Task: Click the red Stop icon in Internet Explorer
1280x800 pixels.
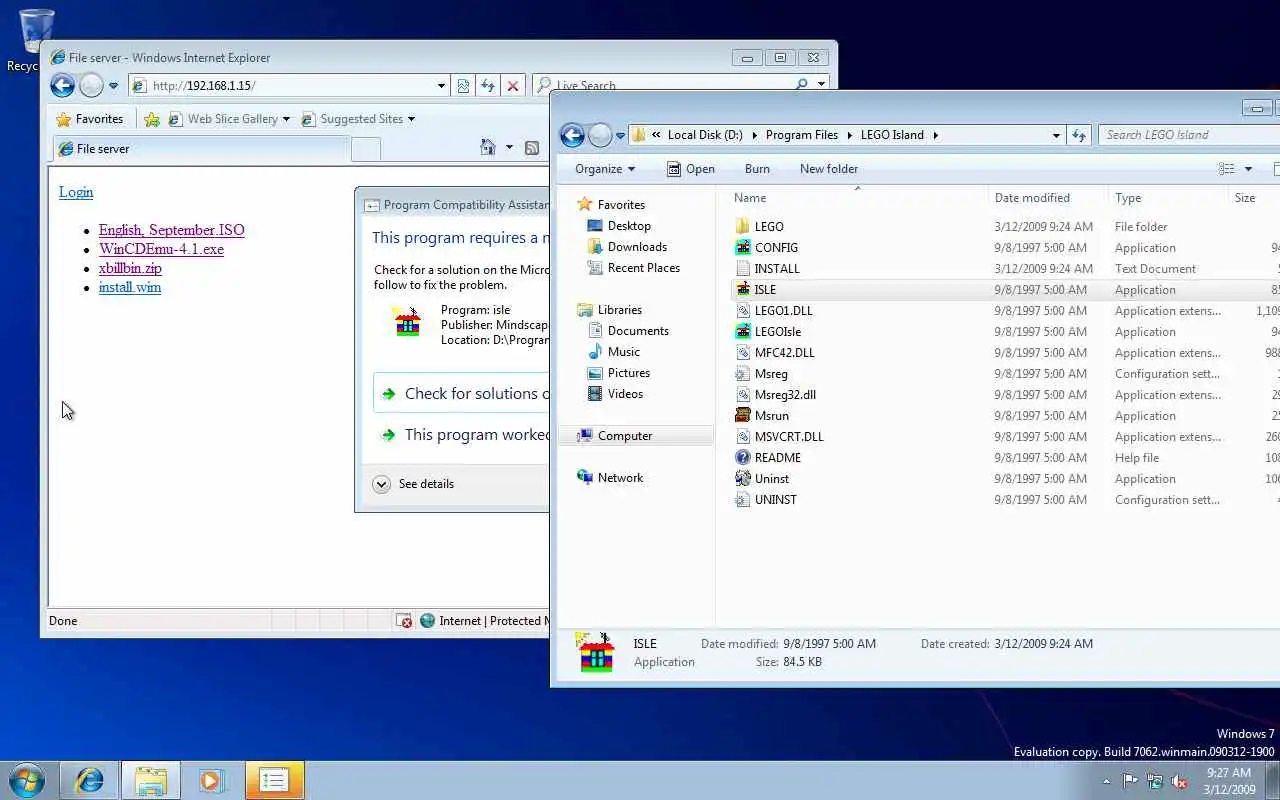Action: 513,86
